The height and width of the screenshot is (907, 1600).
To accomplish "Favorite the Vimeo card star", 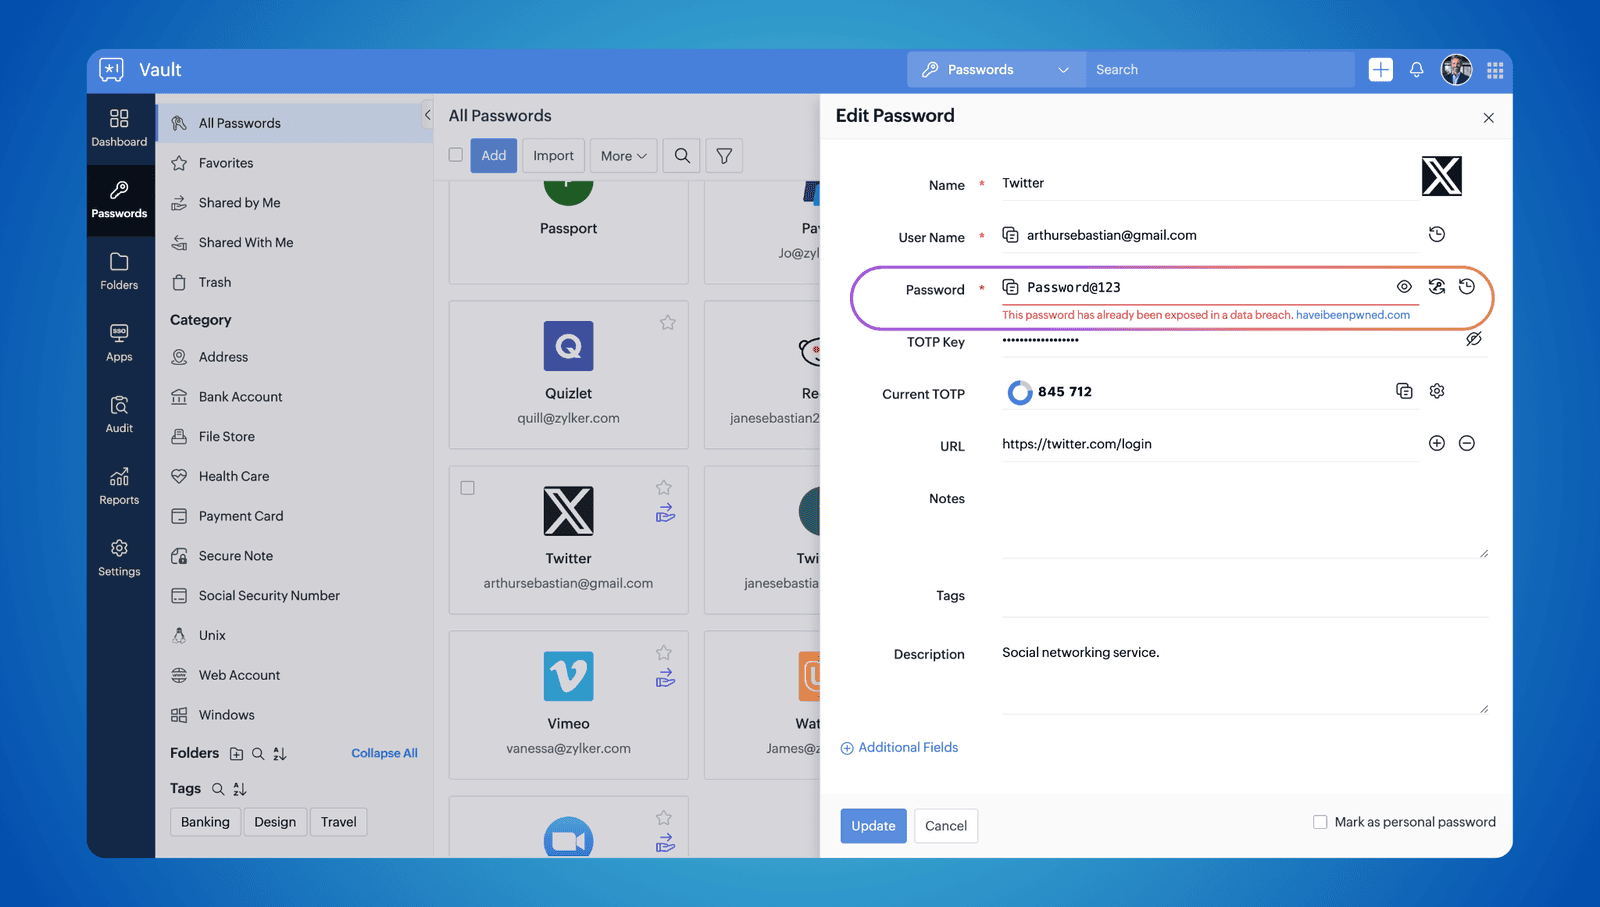I will [x=663, y=652].
